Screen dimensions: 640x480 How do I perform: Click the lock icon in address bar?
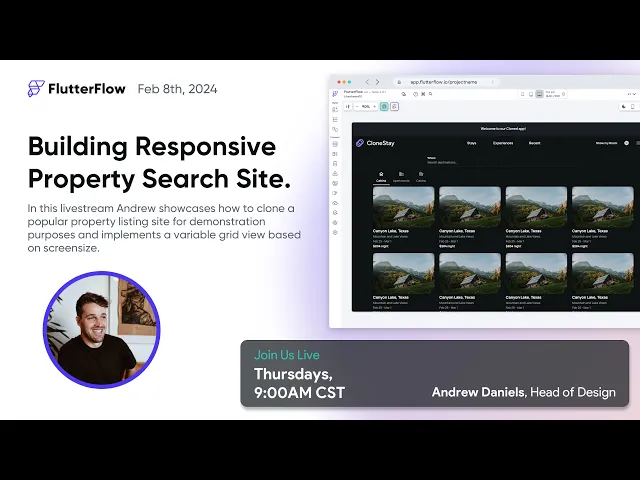[x=399, y=82]
